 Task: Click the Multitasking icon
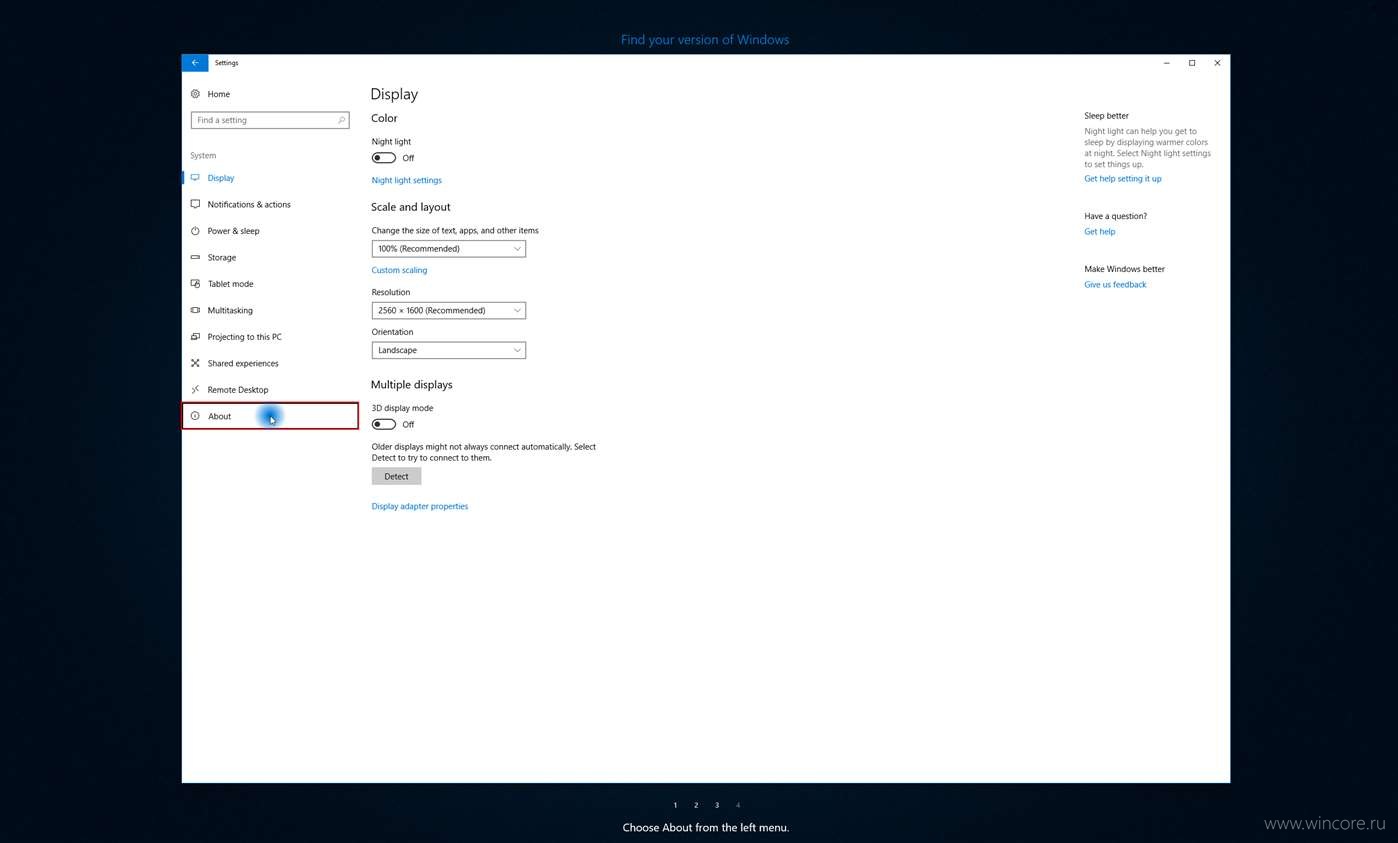[x=195, y=310]
